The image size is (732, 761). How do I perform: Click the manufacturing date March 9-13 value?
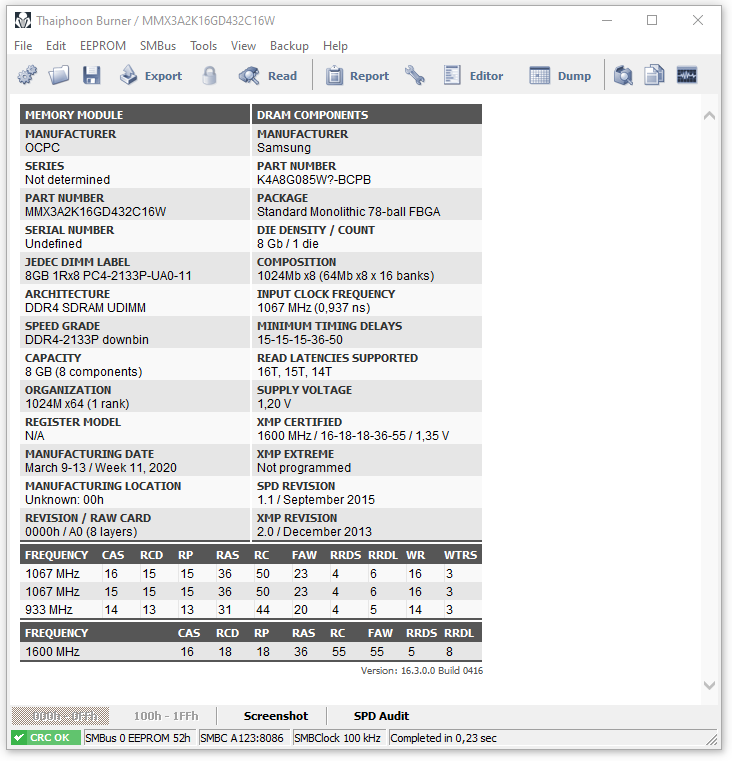point(101,468)
